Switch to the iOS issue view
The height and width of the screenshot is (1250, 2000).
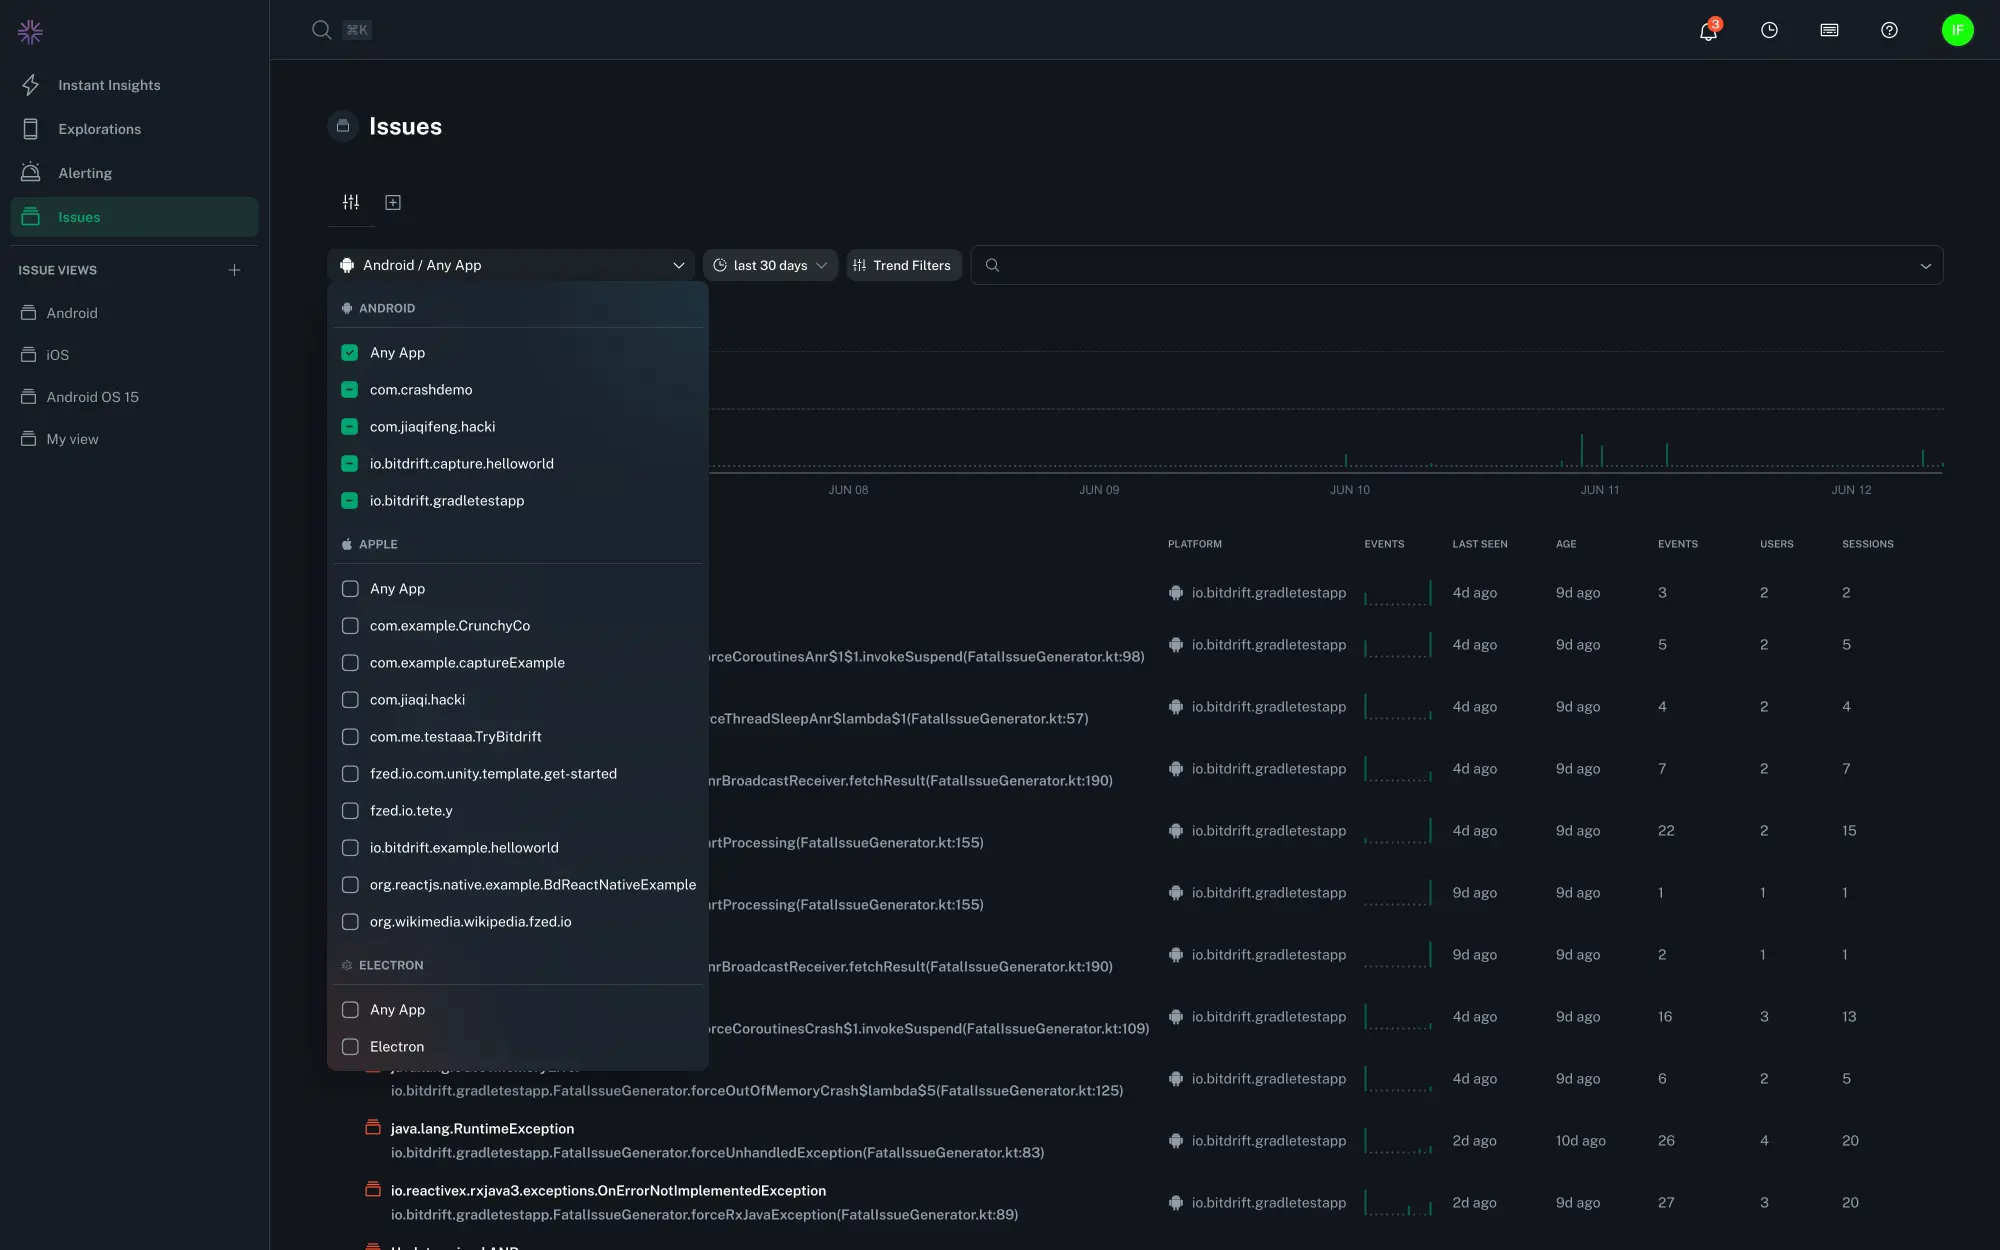[x=56, y=354]
